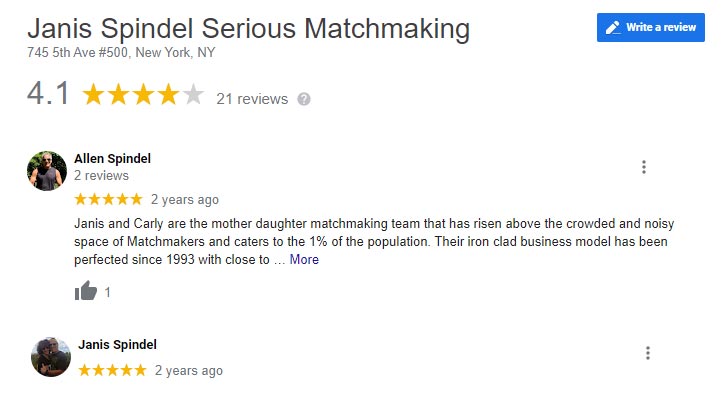Click the Write a review button
This screenshot has width=724, height=402.
[651, 27]
